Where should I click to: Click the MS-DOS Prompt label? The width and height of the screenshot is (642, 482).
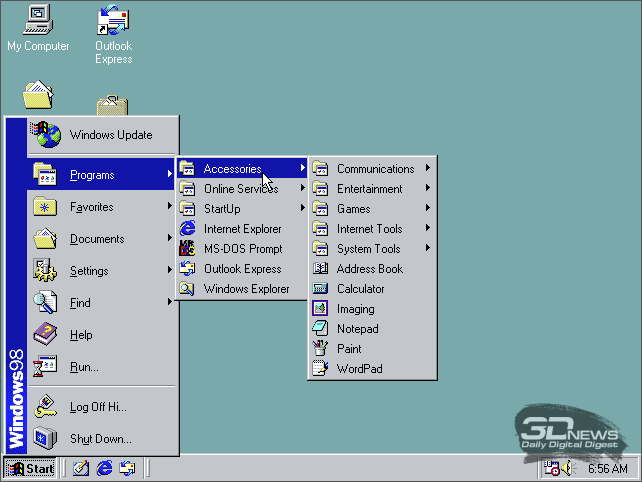243,249
